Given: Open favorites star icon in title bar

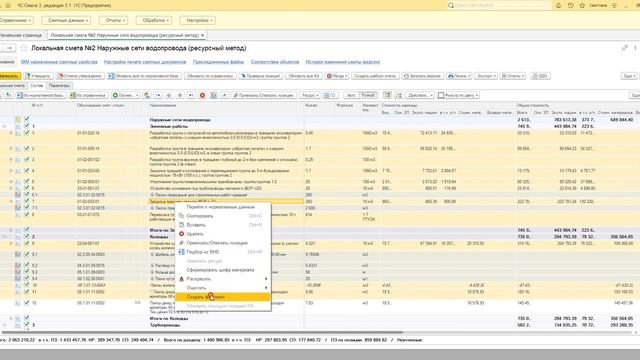Looking at the screenshot, I should [582, 5].
